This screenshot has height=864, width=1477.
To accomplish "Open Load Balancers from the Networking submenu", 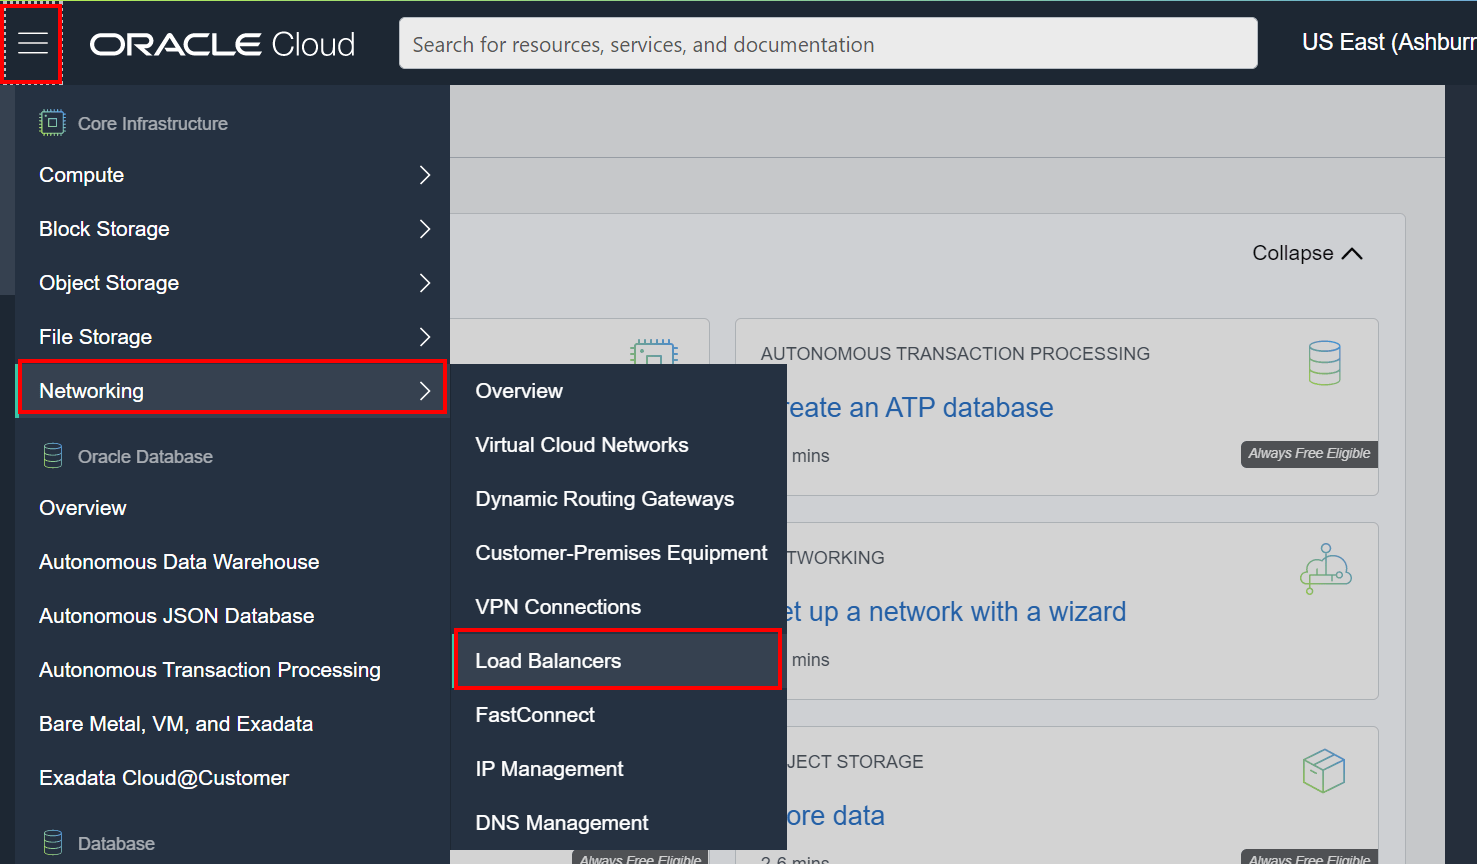I will [547, 660].
